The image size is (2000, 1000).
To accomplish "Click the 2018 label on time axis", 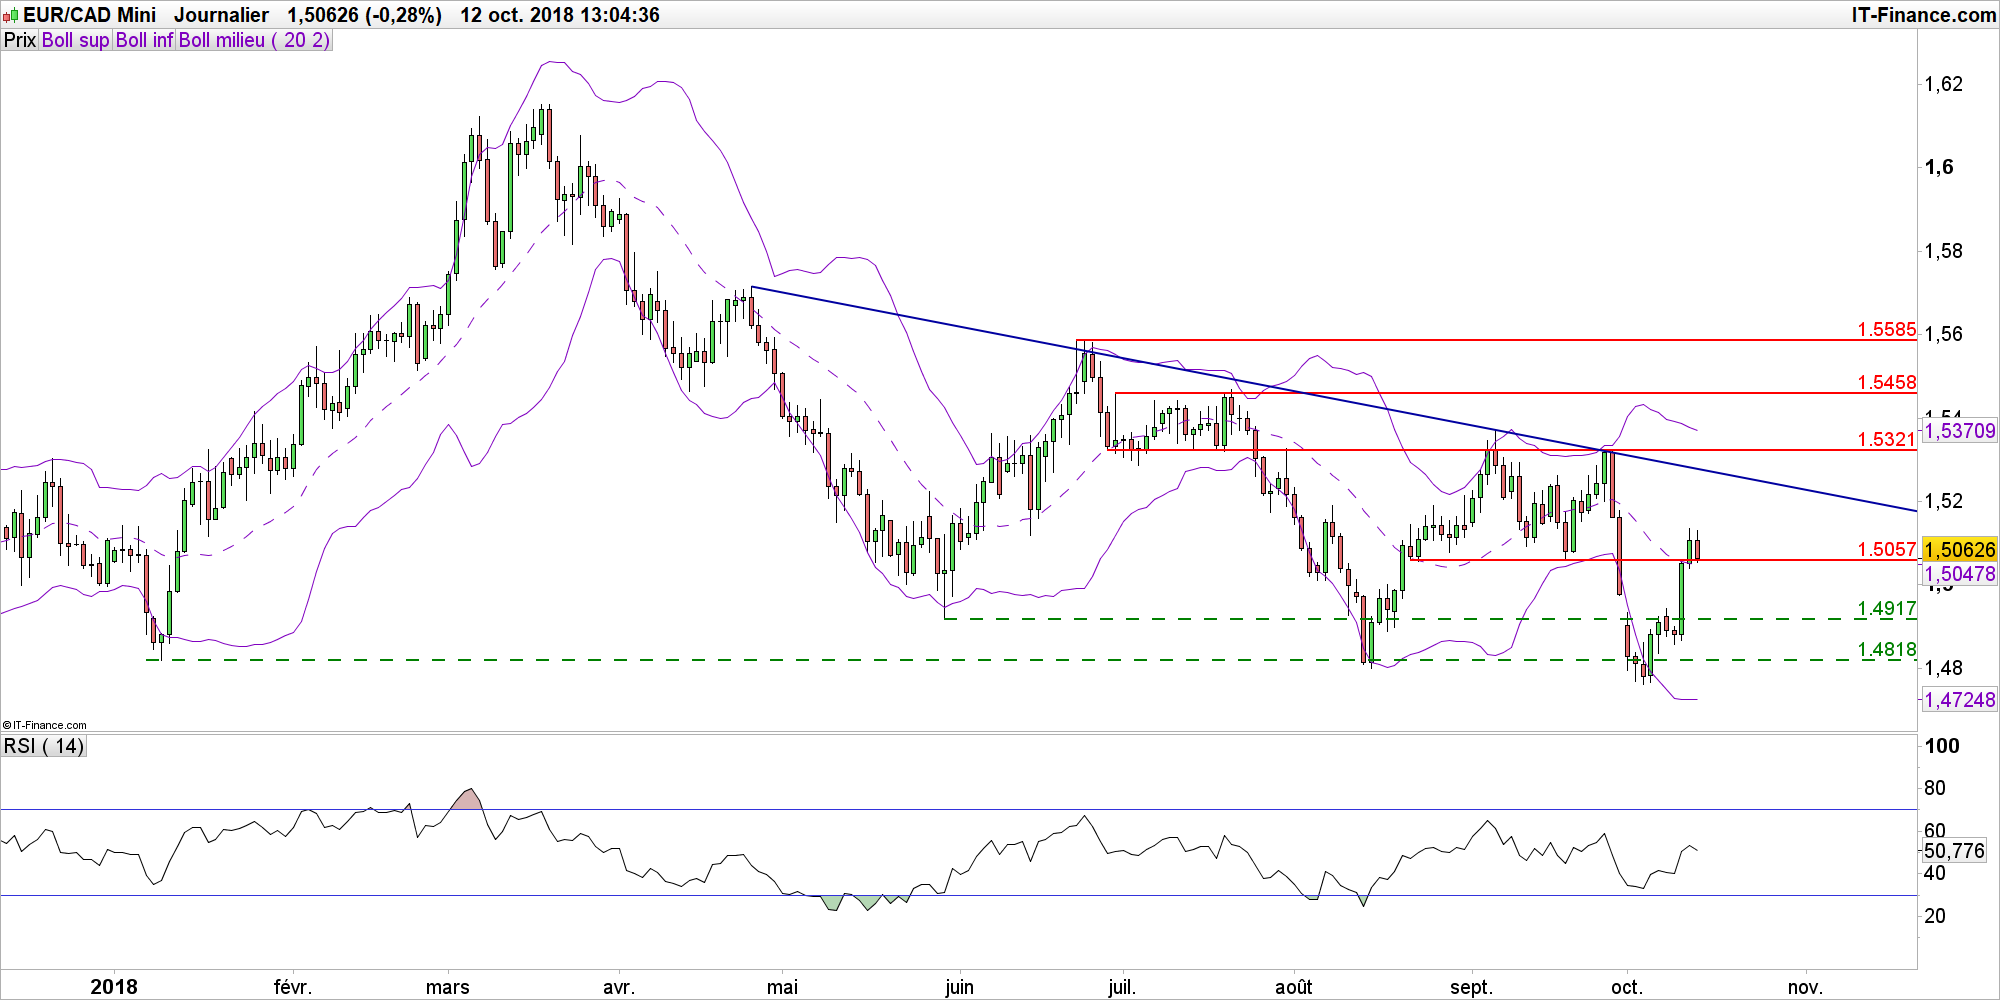I will (x=114, y=987).
